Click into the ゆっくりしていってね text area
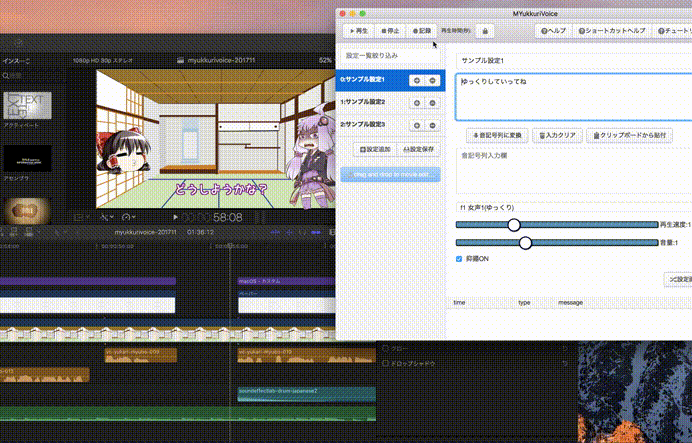 (x=574, y=97)
